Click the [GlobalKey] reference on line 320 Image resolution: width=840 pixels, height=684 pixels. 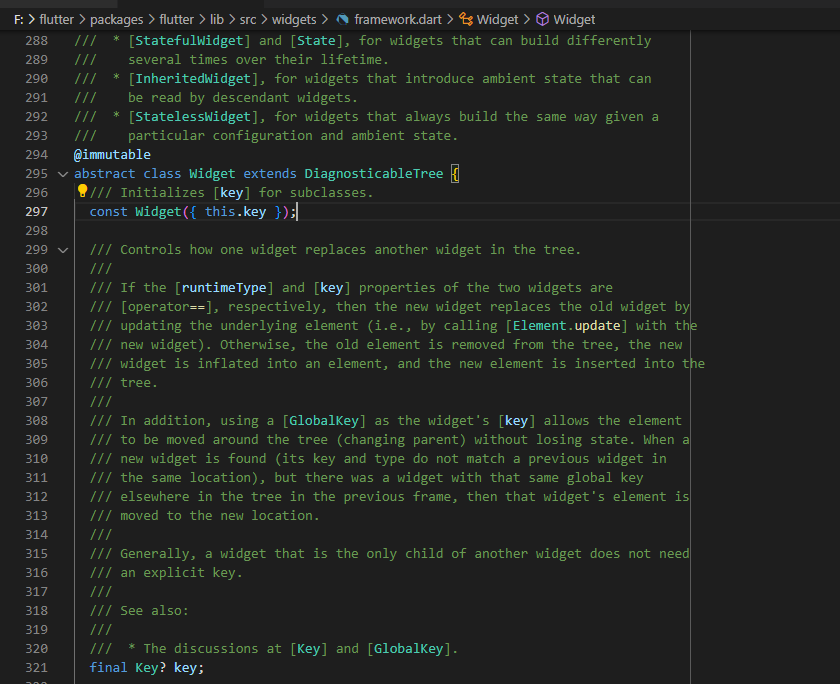(409, 649)
